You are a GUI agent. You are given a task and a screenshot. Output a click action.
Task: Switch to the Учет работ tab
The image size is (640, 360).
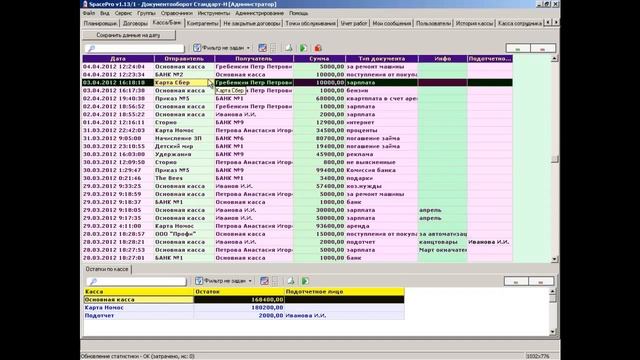click(354, 23)
